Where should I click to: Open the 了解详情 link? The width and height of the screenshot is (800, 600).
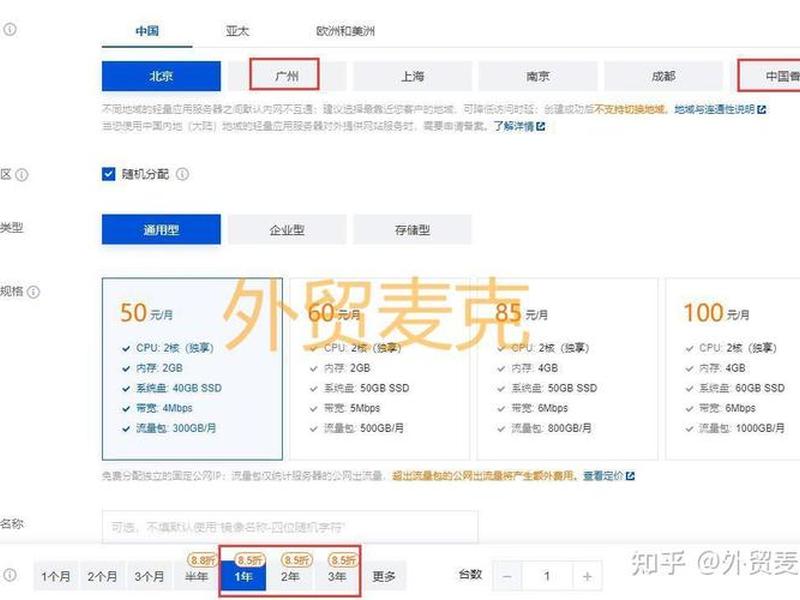coord(513,126)
